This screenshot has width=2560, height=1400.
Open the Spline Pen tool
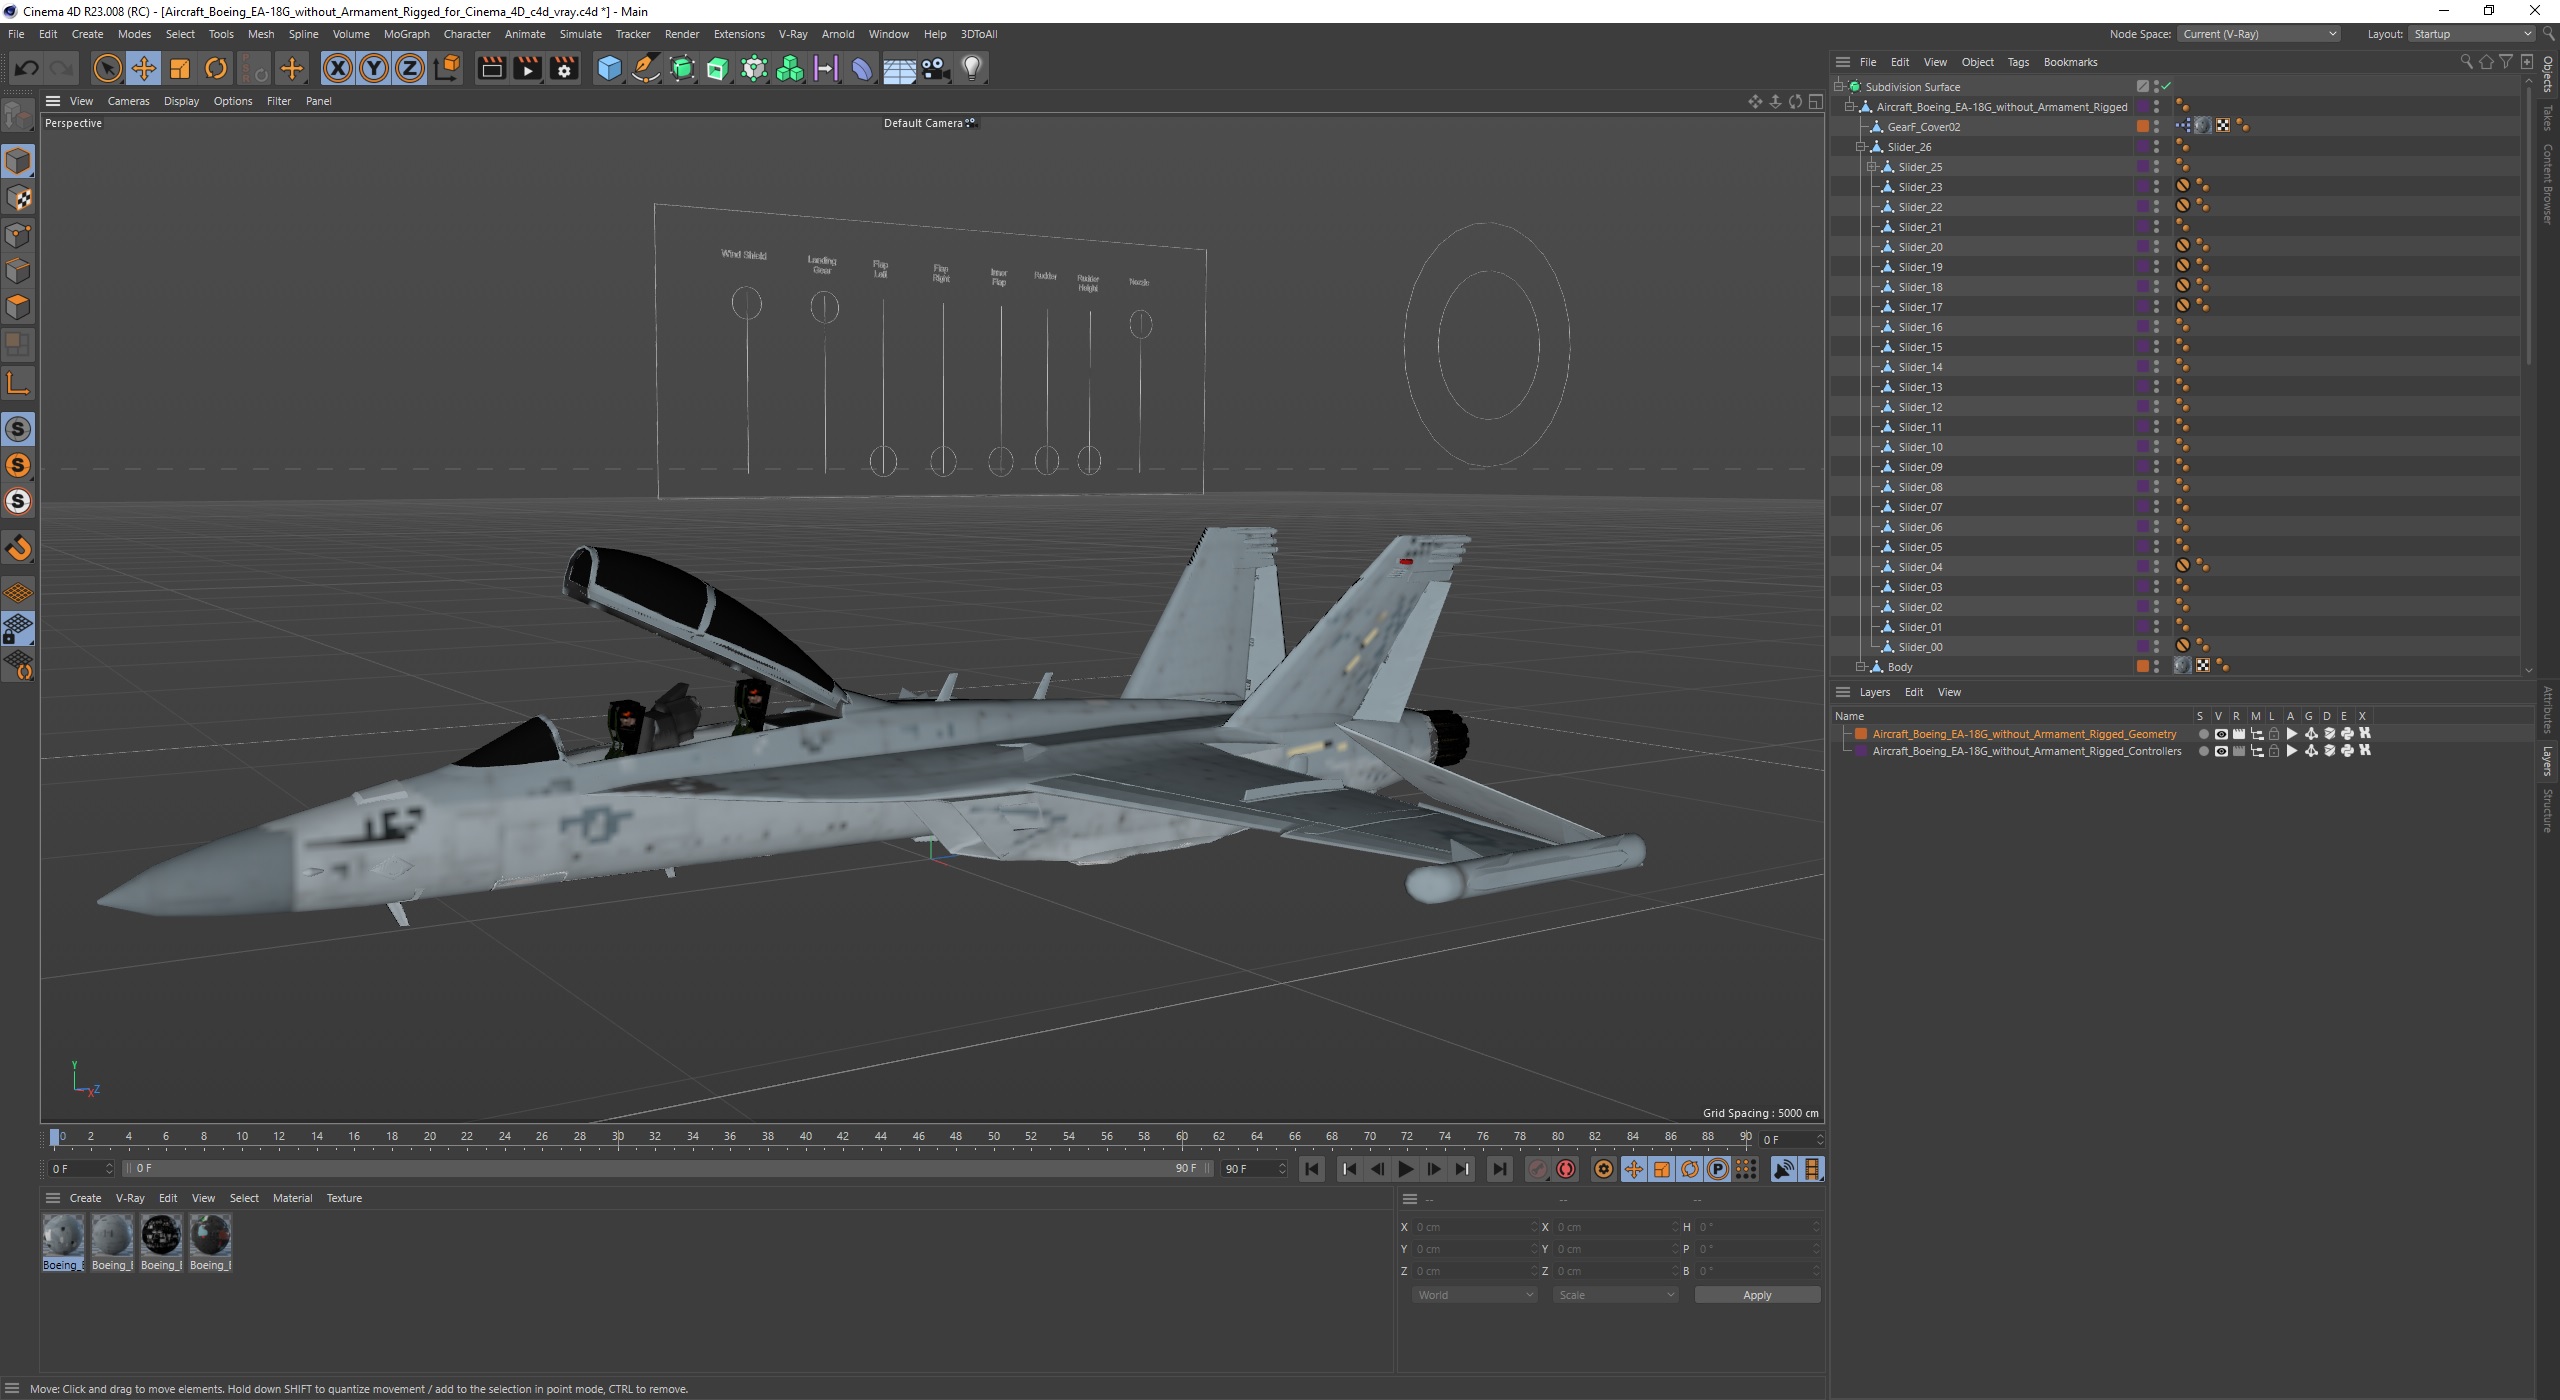(x=646, y=68)
